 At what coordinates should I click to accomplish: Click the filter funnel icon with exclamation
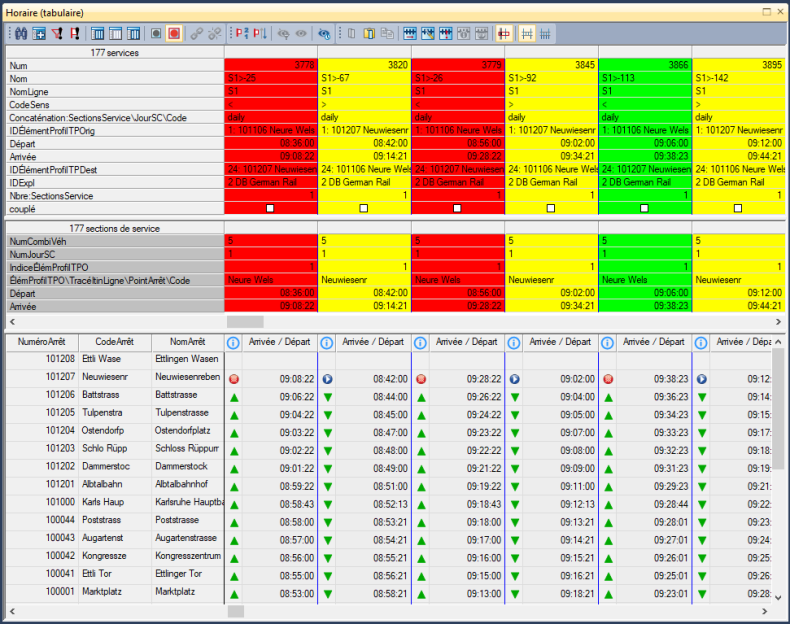pyautogui.click(x=57, y=33)
